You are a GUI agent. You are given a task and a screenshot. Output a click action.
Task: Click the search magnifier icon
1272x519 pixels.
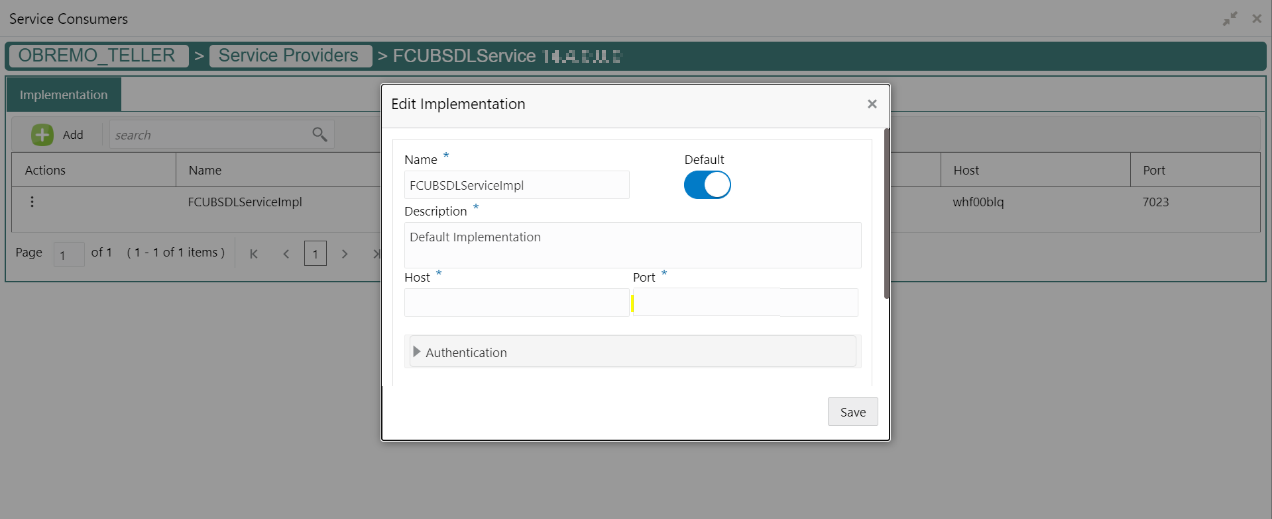tap(320, 135)
